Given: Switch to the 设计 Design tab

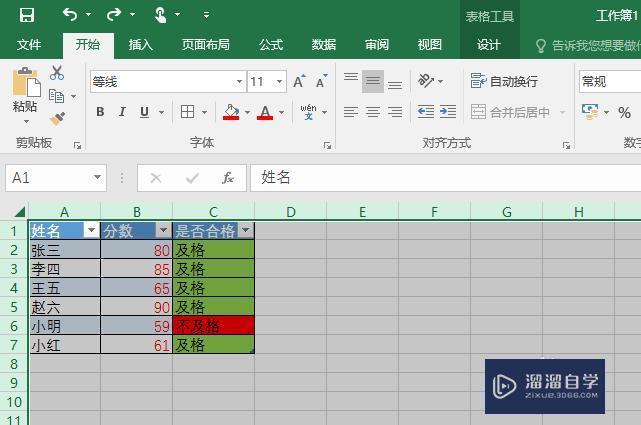Looking at the screenshot, I should [x=489, y=45].
